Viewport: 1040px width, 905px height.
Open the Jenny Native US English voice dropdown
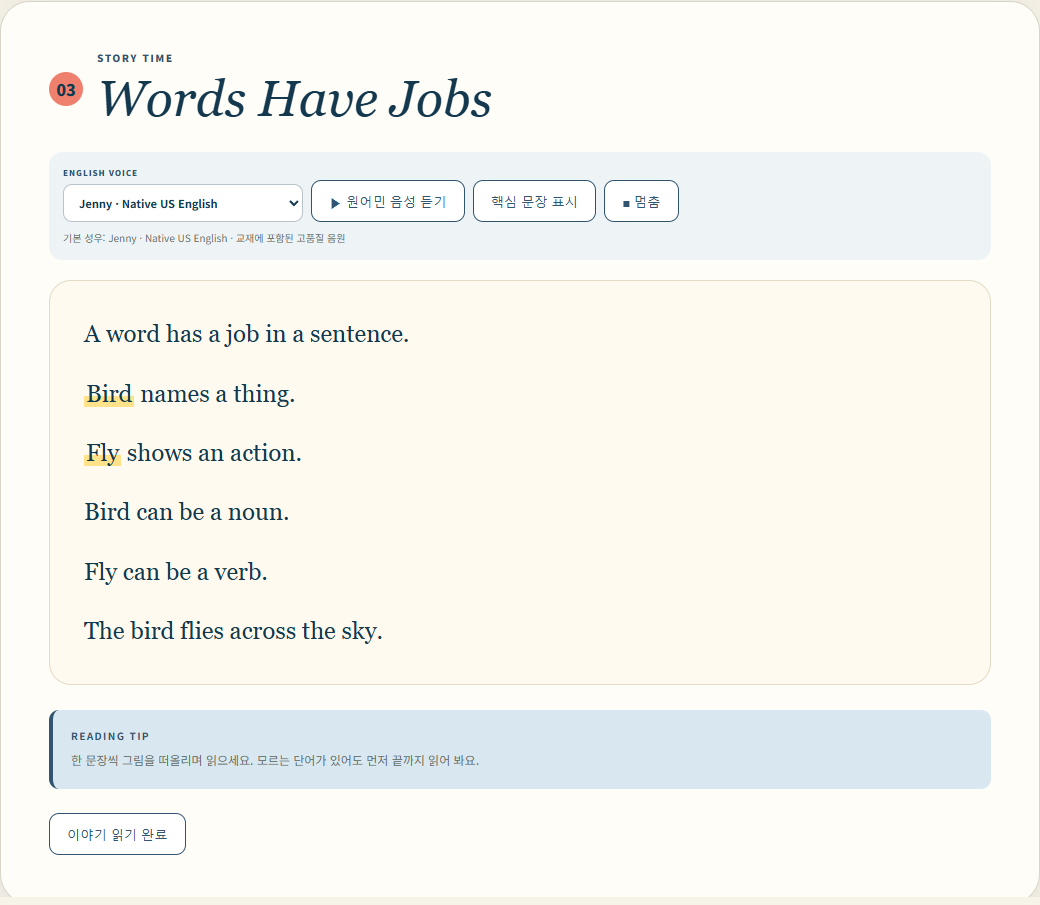[x=182, y=203]
